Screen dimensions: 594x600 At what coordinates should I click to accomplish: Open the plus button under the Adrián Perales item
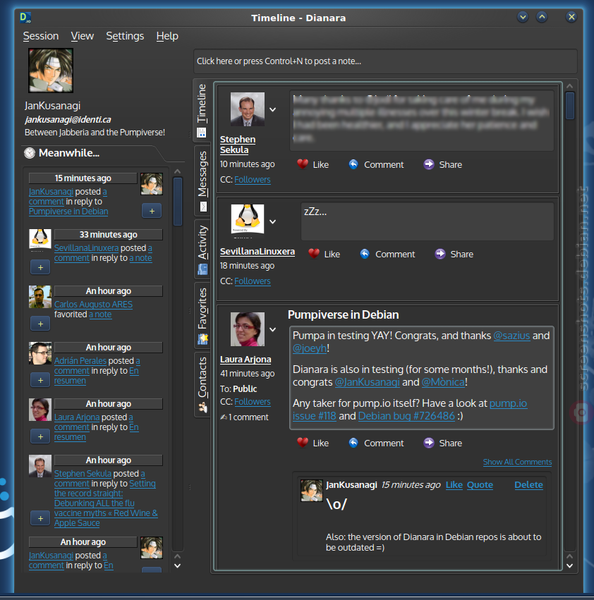coord(40,380)
